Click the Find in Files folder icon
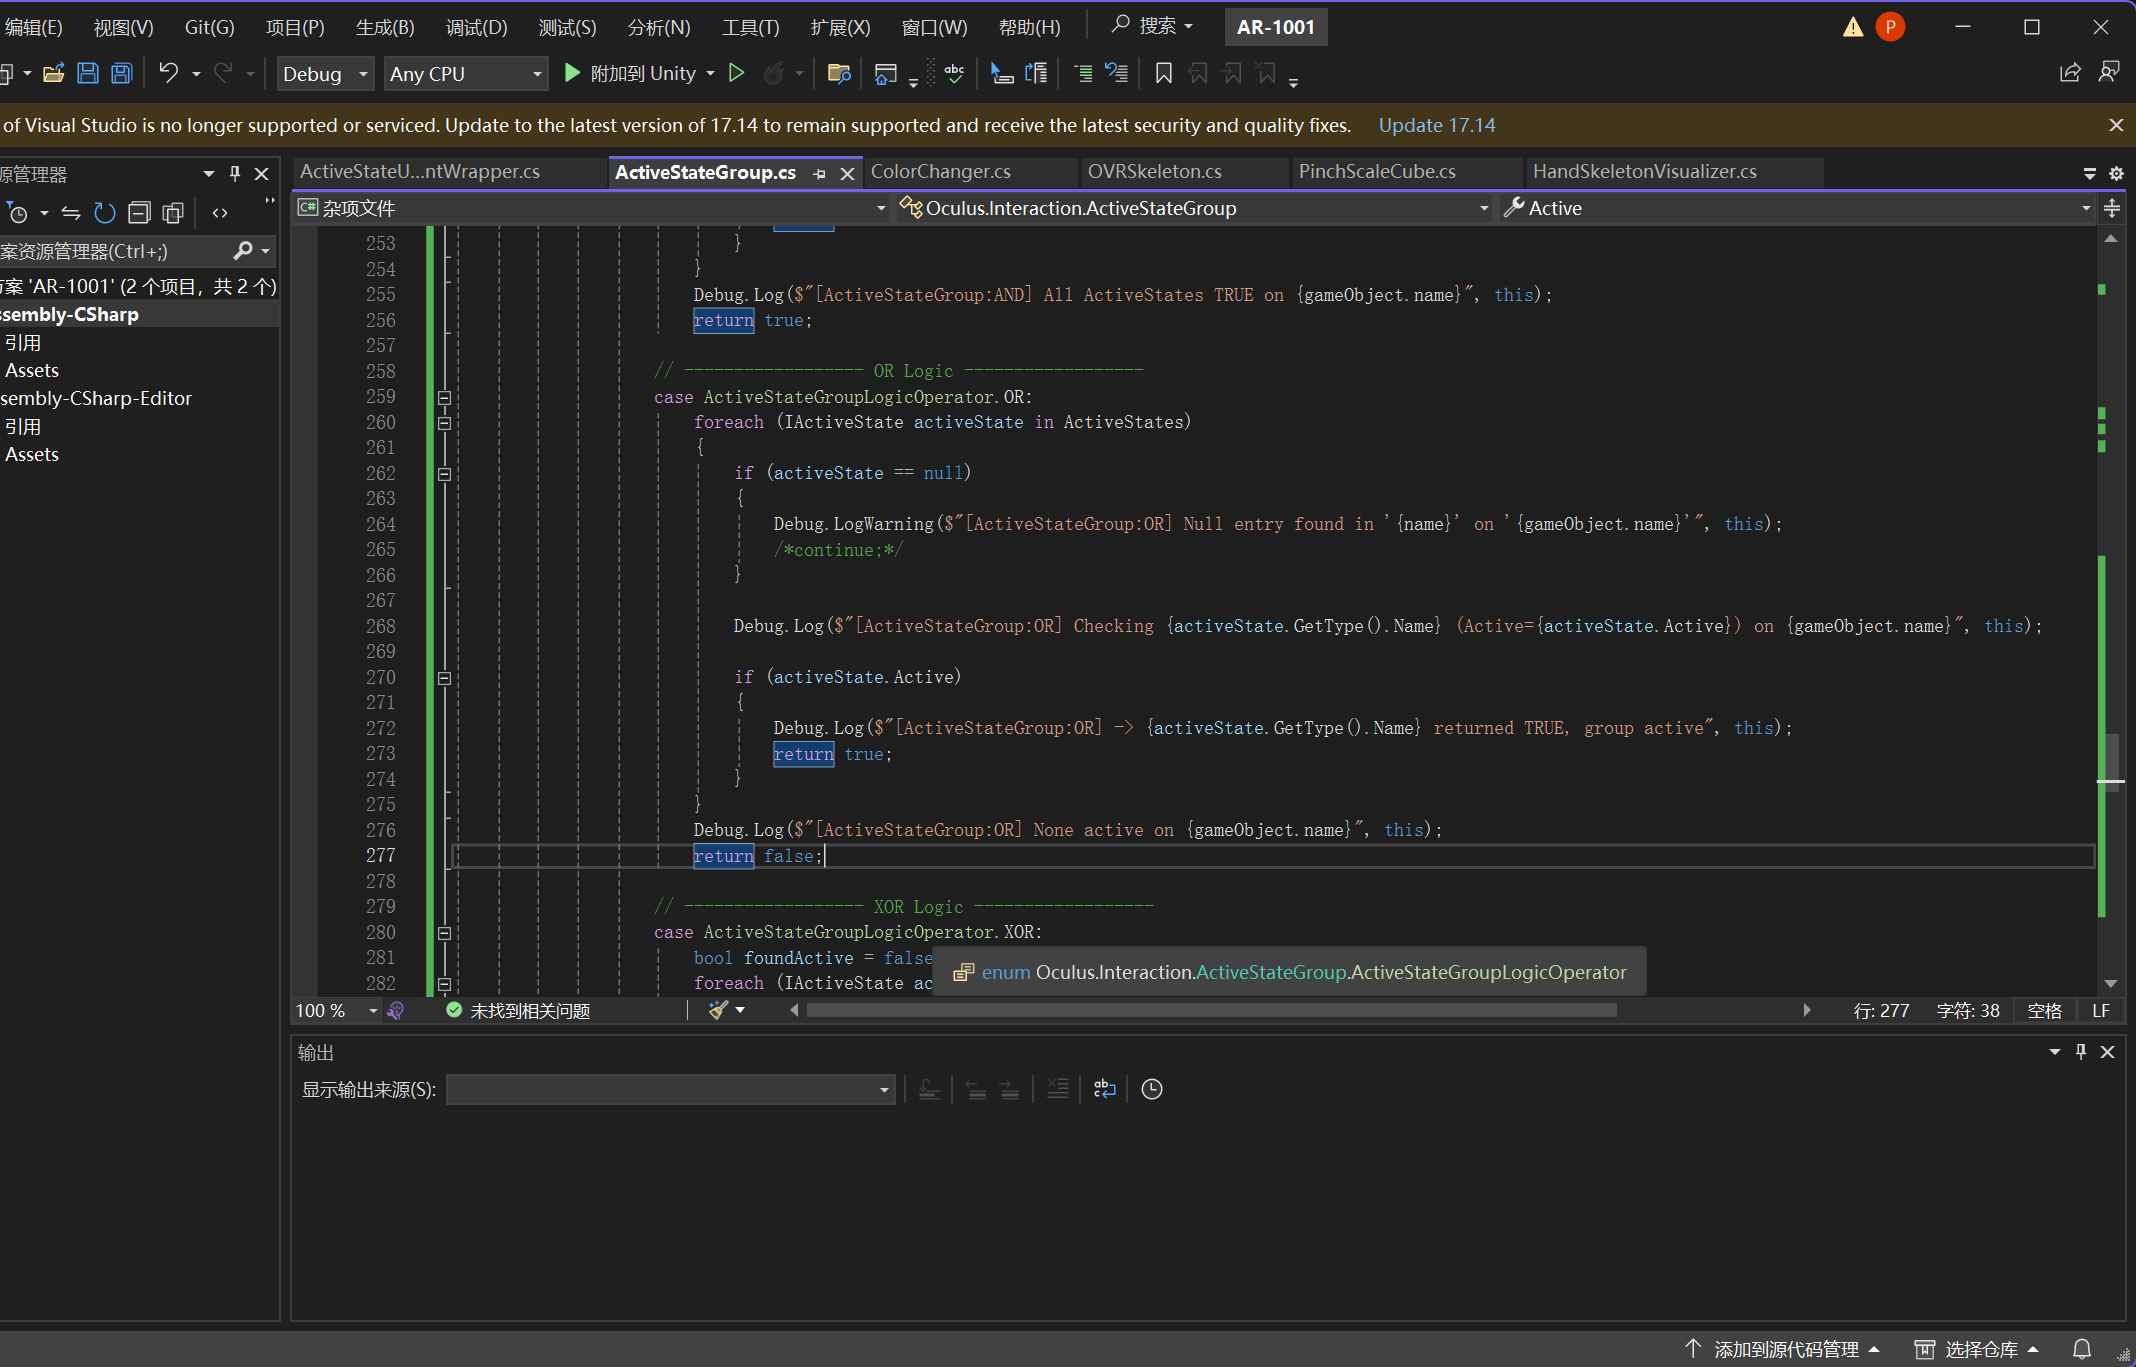 (838, 73)
